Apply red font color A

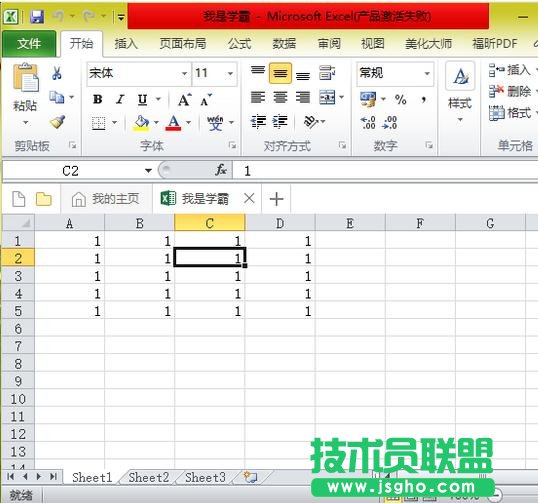click(173, 123)
